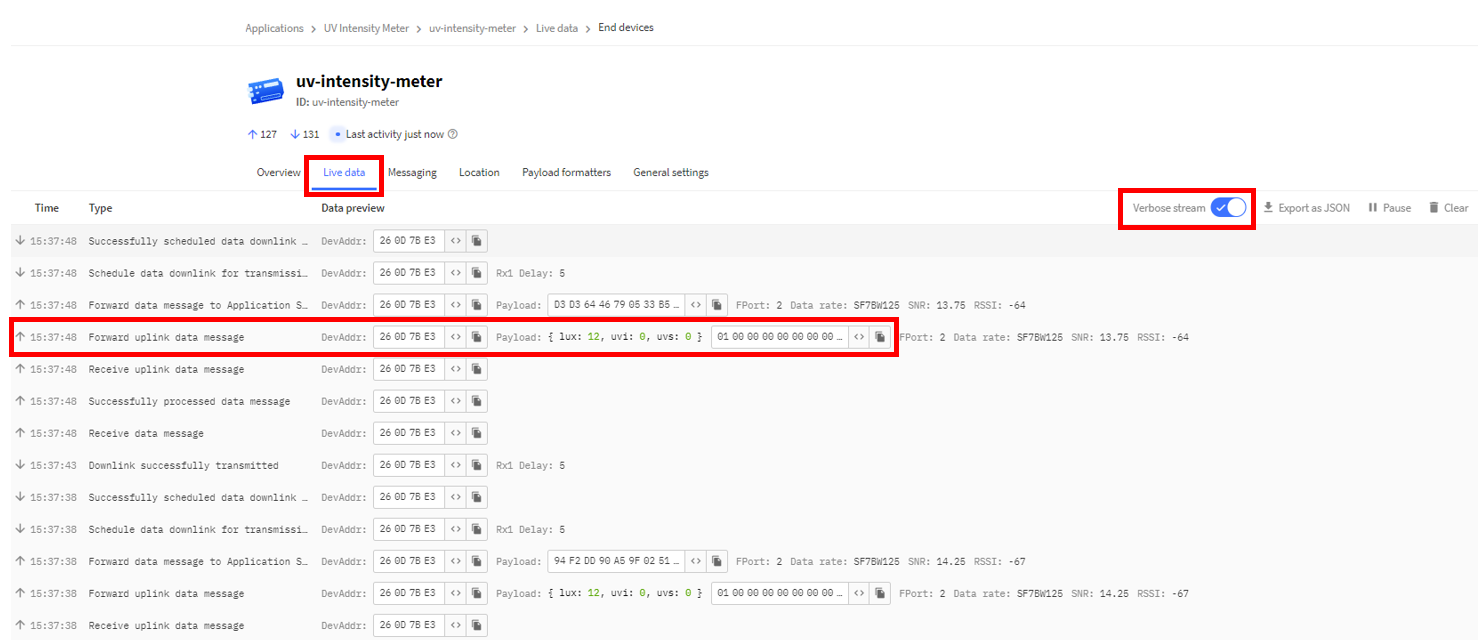Copy highlighted uplink payload 01 00 00

coord(880,337)
